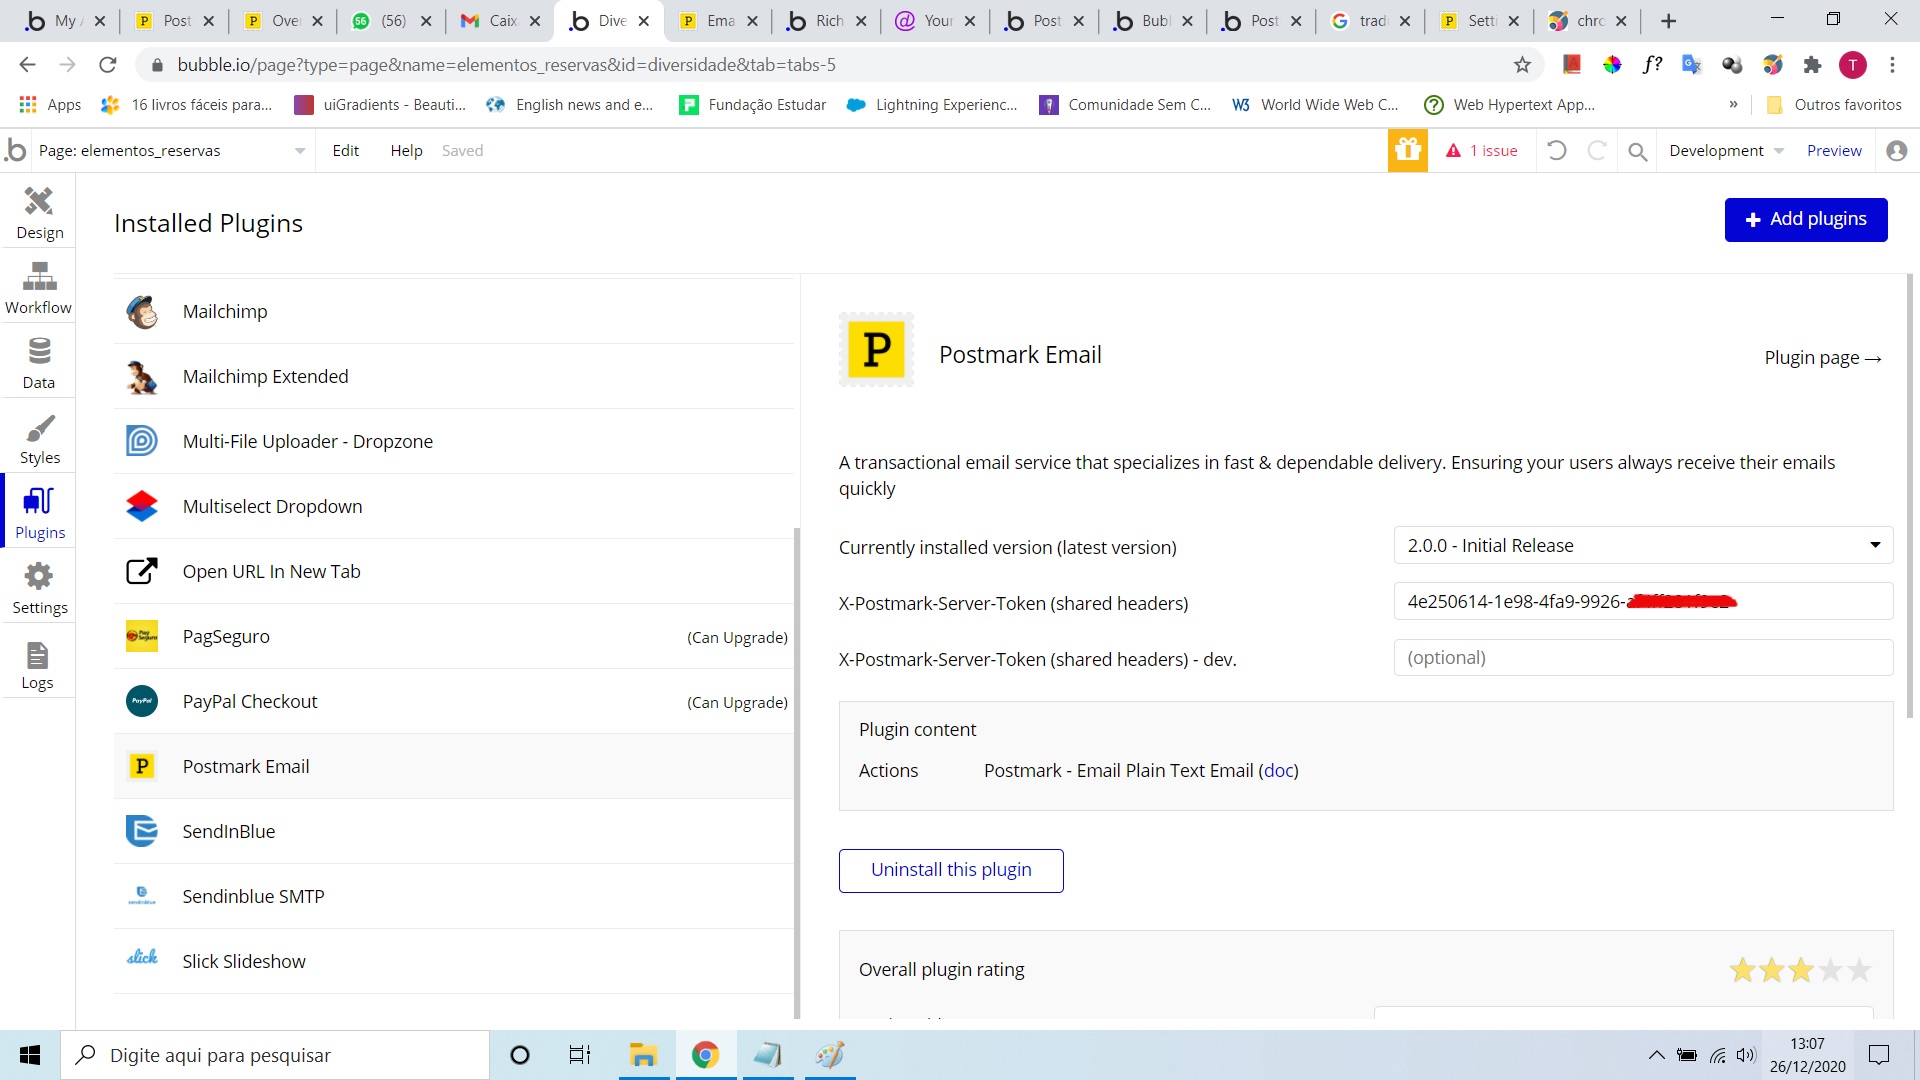Open the 1 issue warning
This screenshot has height=1080, width=1920.
tap(1482, 150)
